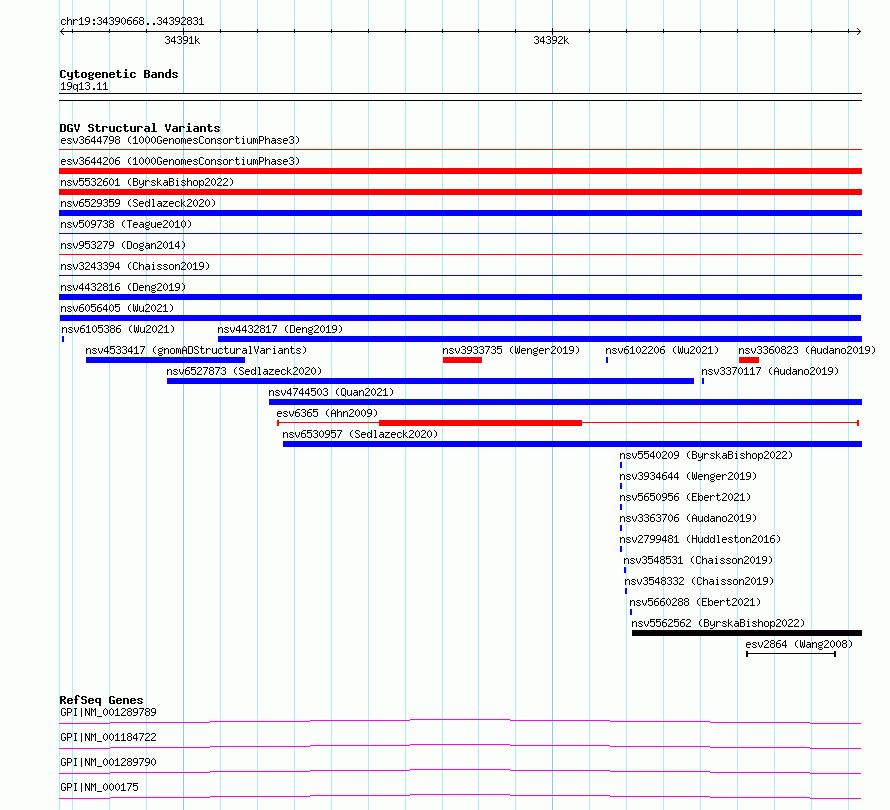The height and width of the screenshot is (810, 890).
Task: Click the nsv4744503 (Quan2021) label
Action: [331, 392]
